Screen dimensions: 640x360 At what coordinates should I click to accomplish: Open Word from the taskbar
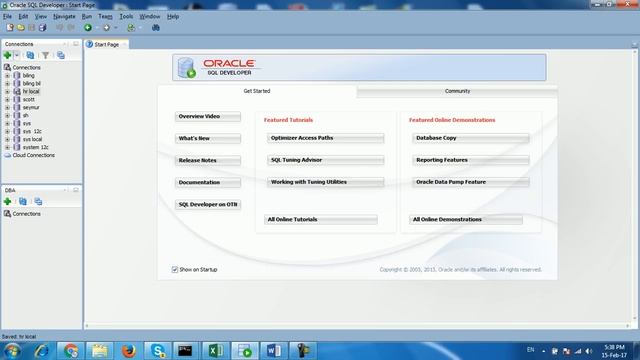pyautogui.click(x=273, y=351)
